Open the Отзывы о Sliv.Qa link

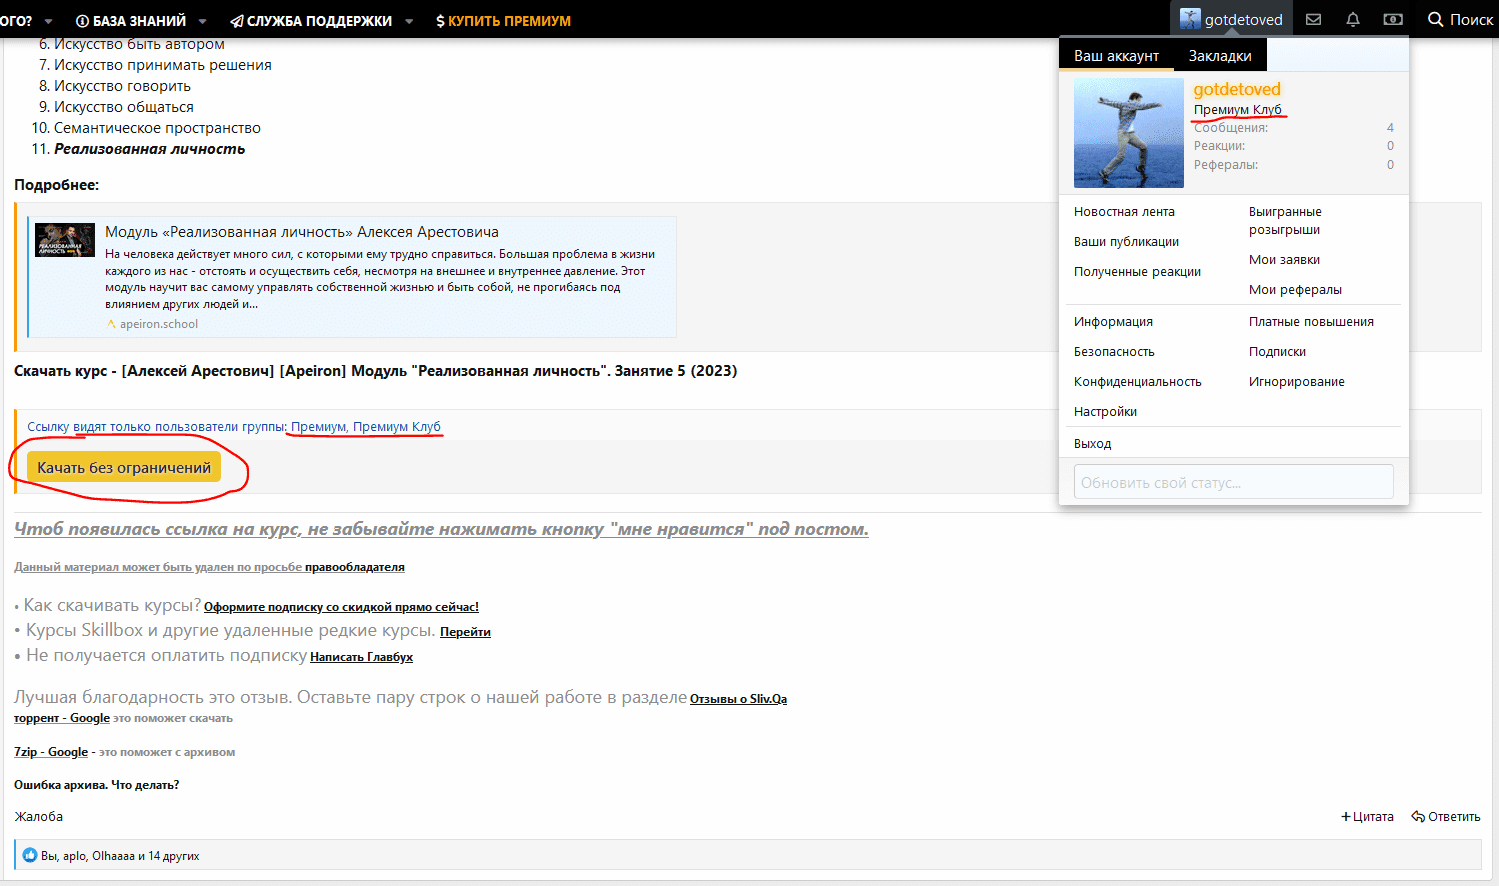point(738,699)
